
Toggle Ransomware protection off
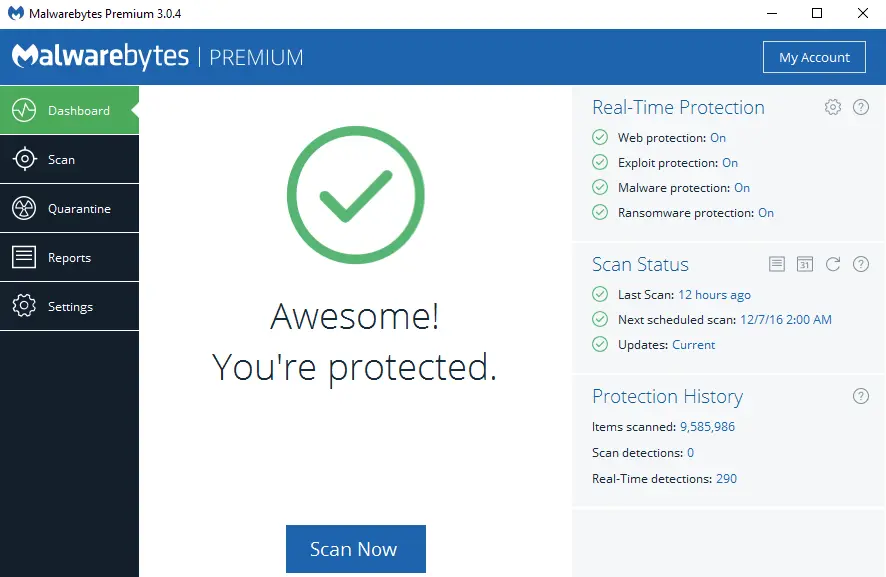tap(767, 212)
